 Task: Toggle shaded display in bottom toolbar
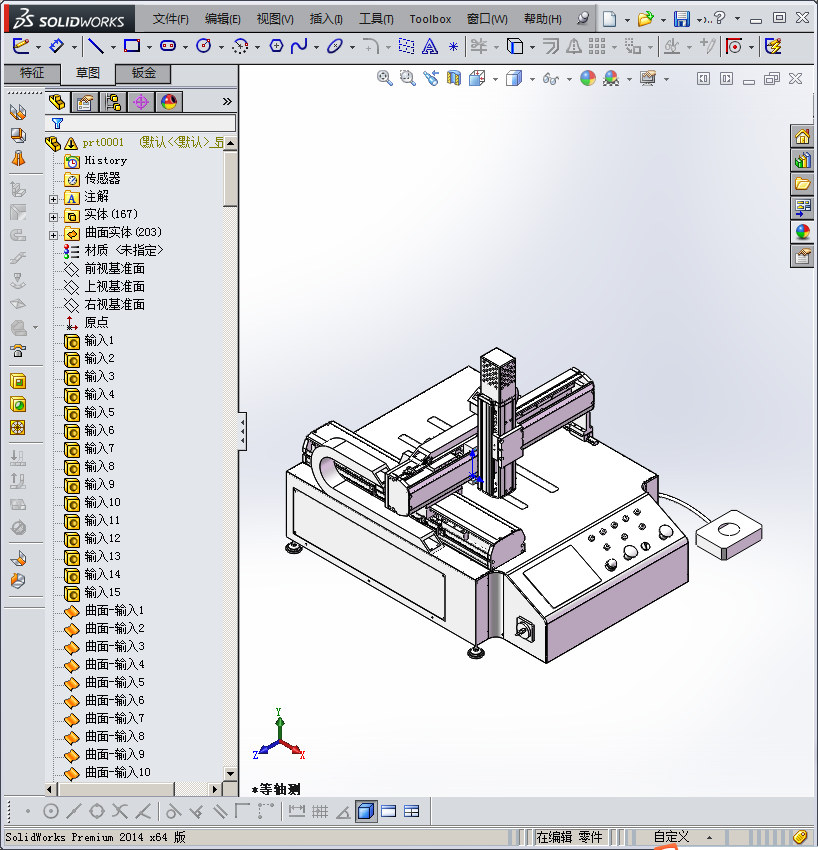[366, 811]
